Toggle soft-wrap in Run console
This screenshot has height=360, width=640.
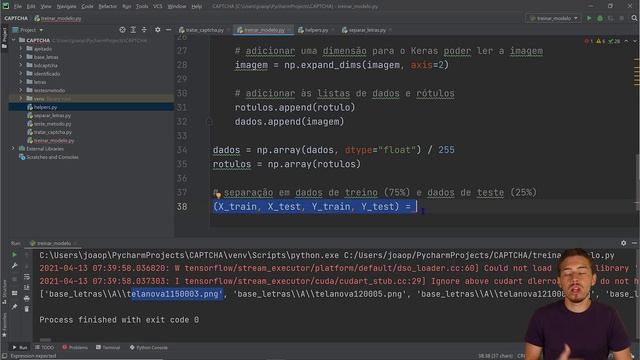click(x=27, y=277)
